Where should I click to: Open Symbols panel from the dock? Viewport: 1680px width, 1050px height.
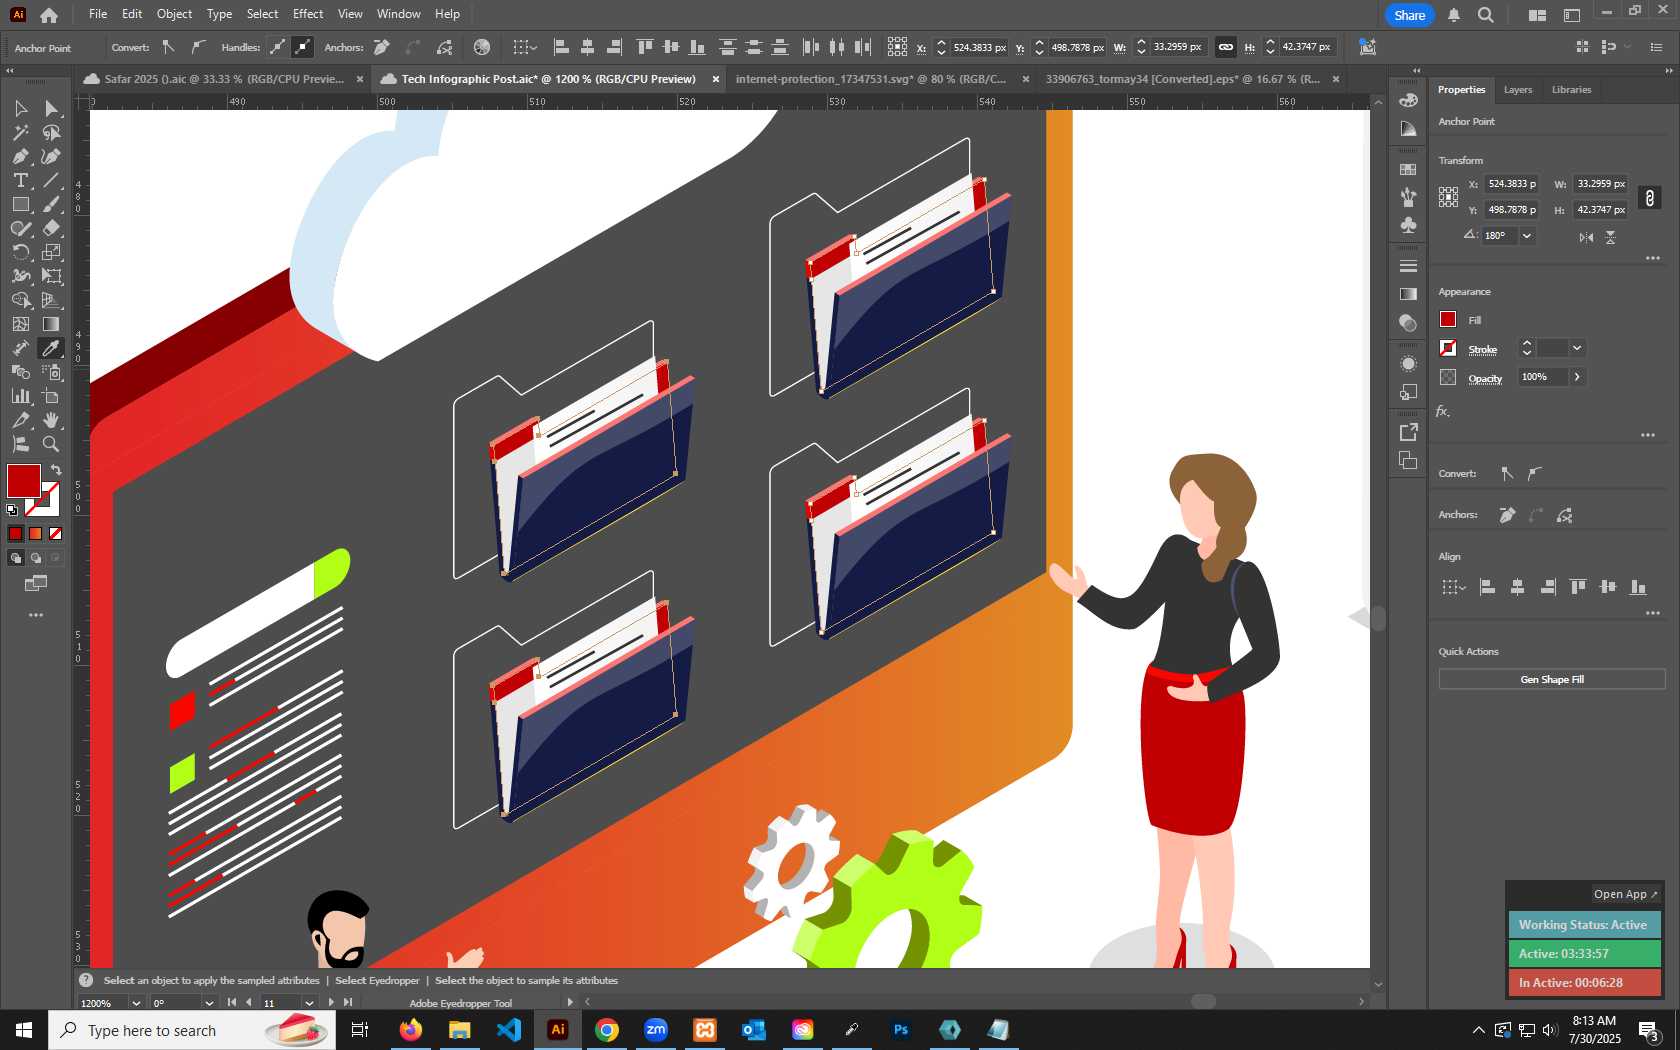tap(1408, 225)
